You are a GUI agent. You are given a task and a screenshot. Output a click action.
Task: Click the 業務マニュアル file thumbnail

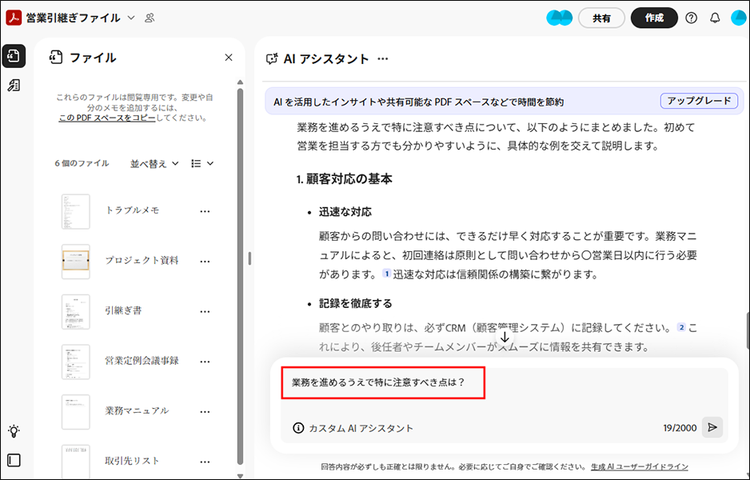click(75, 410)
